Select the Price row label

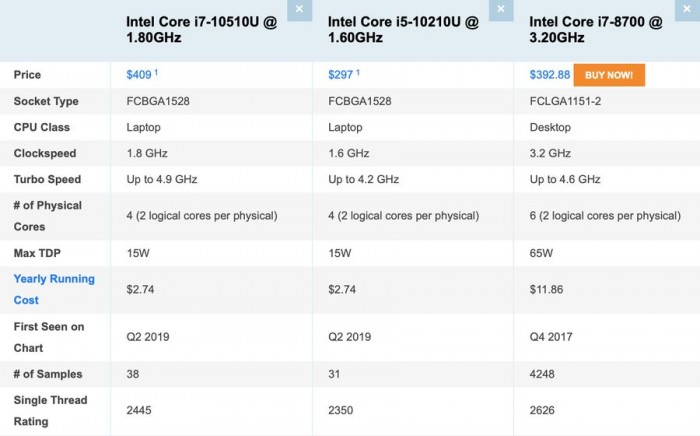(x=28, y=75)
